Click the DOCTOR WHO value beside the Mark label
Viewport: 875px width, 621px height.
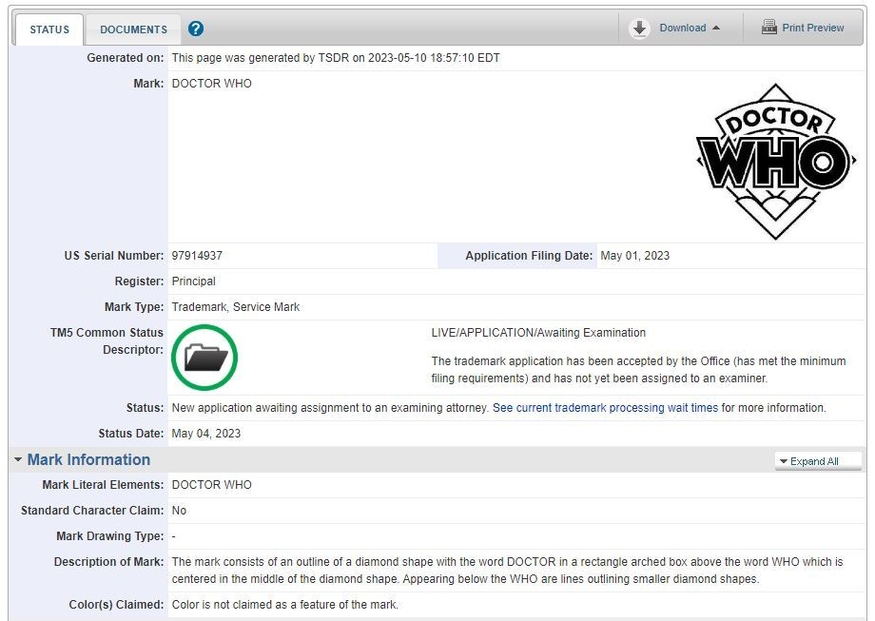[x=211, y=84]
